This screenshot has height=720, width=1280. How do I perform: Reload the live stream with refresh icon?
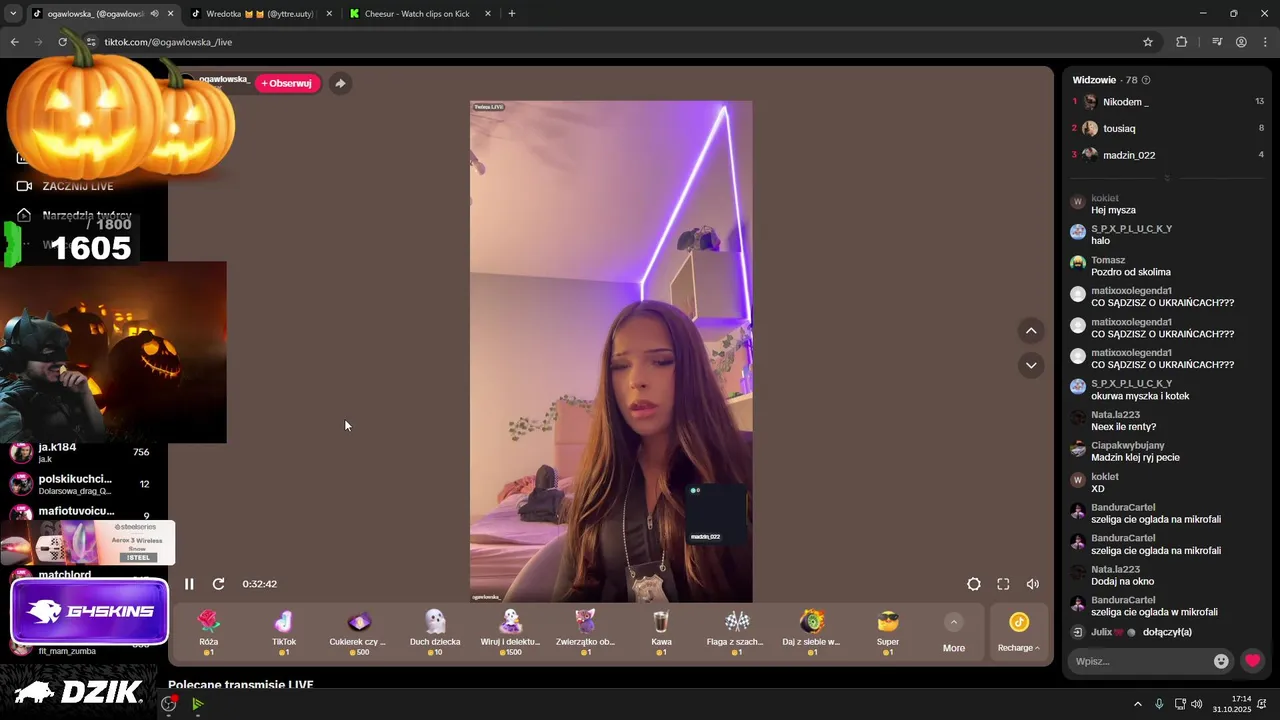(x=218, y=584)
